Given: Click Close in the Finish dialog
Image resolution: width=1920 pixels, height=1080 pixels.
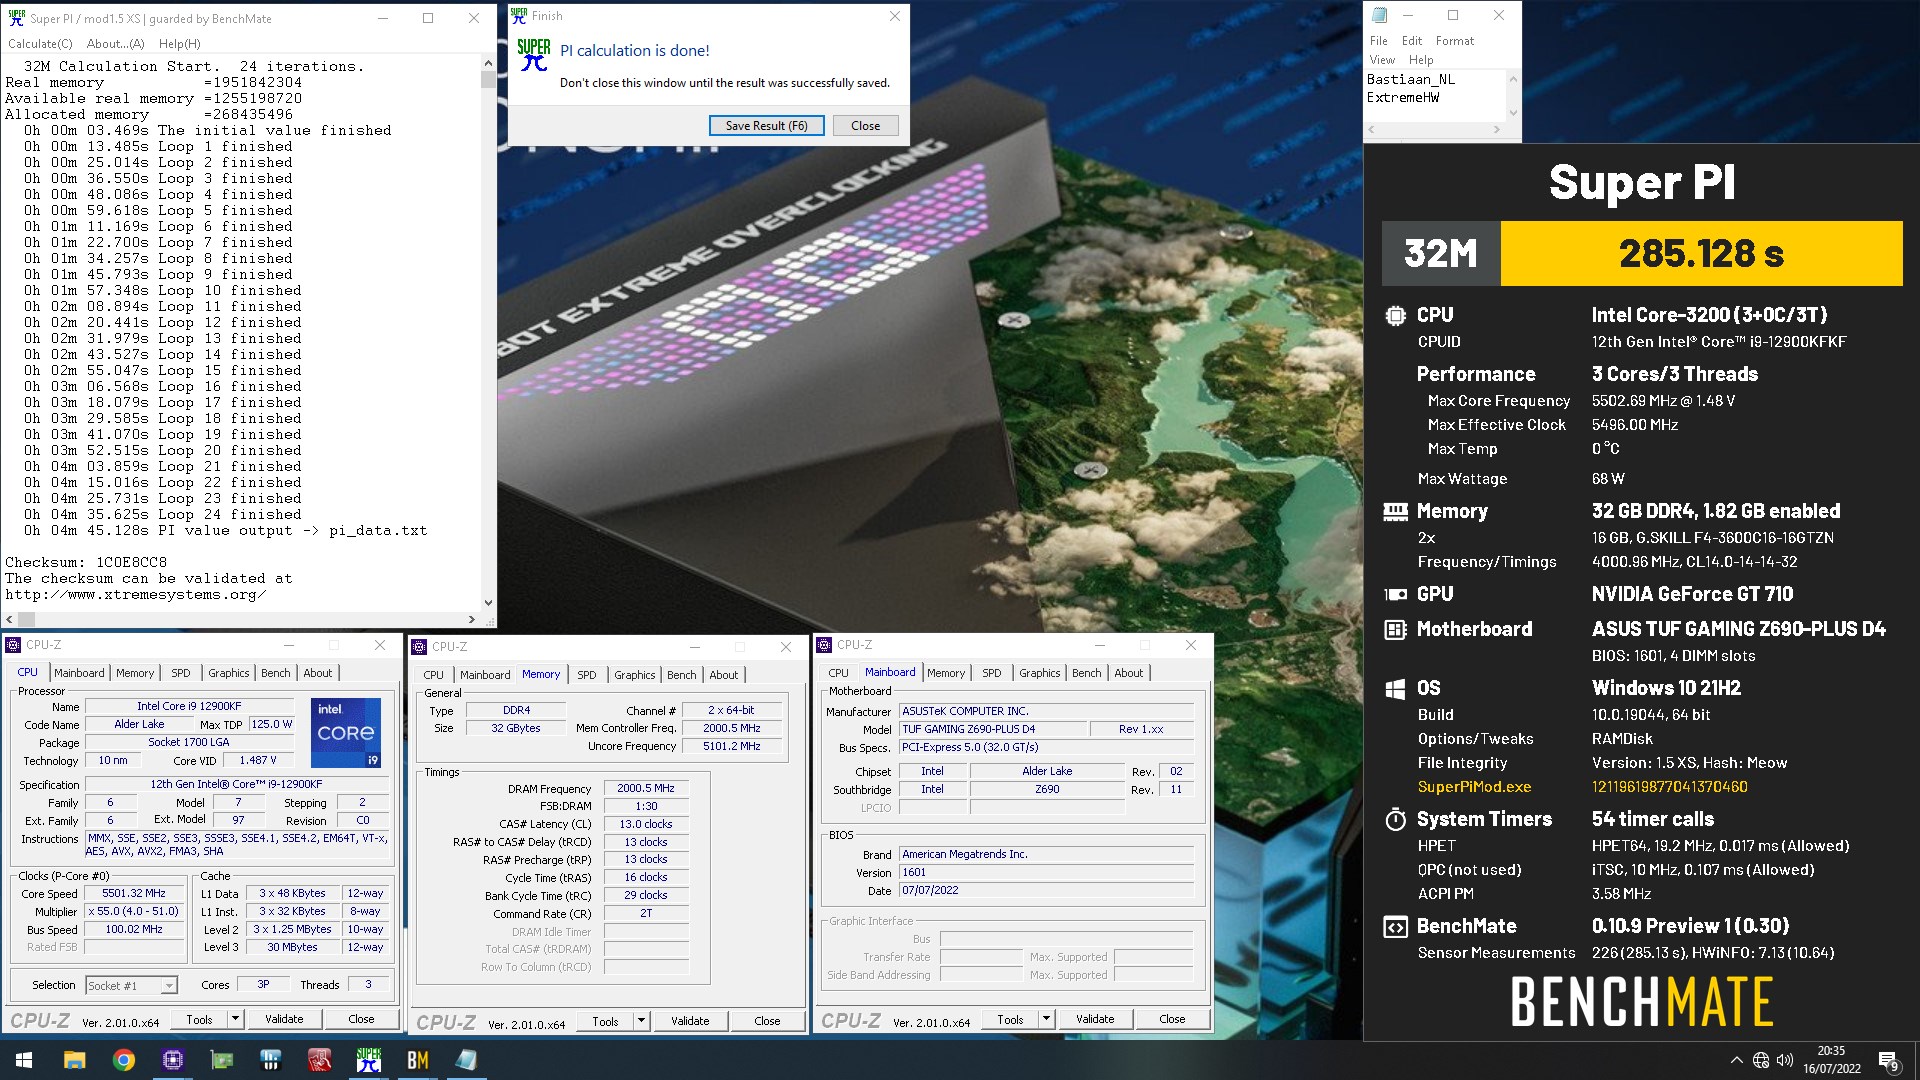Looking at the screenshot, I should 866,126.
